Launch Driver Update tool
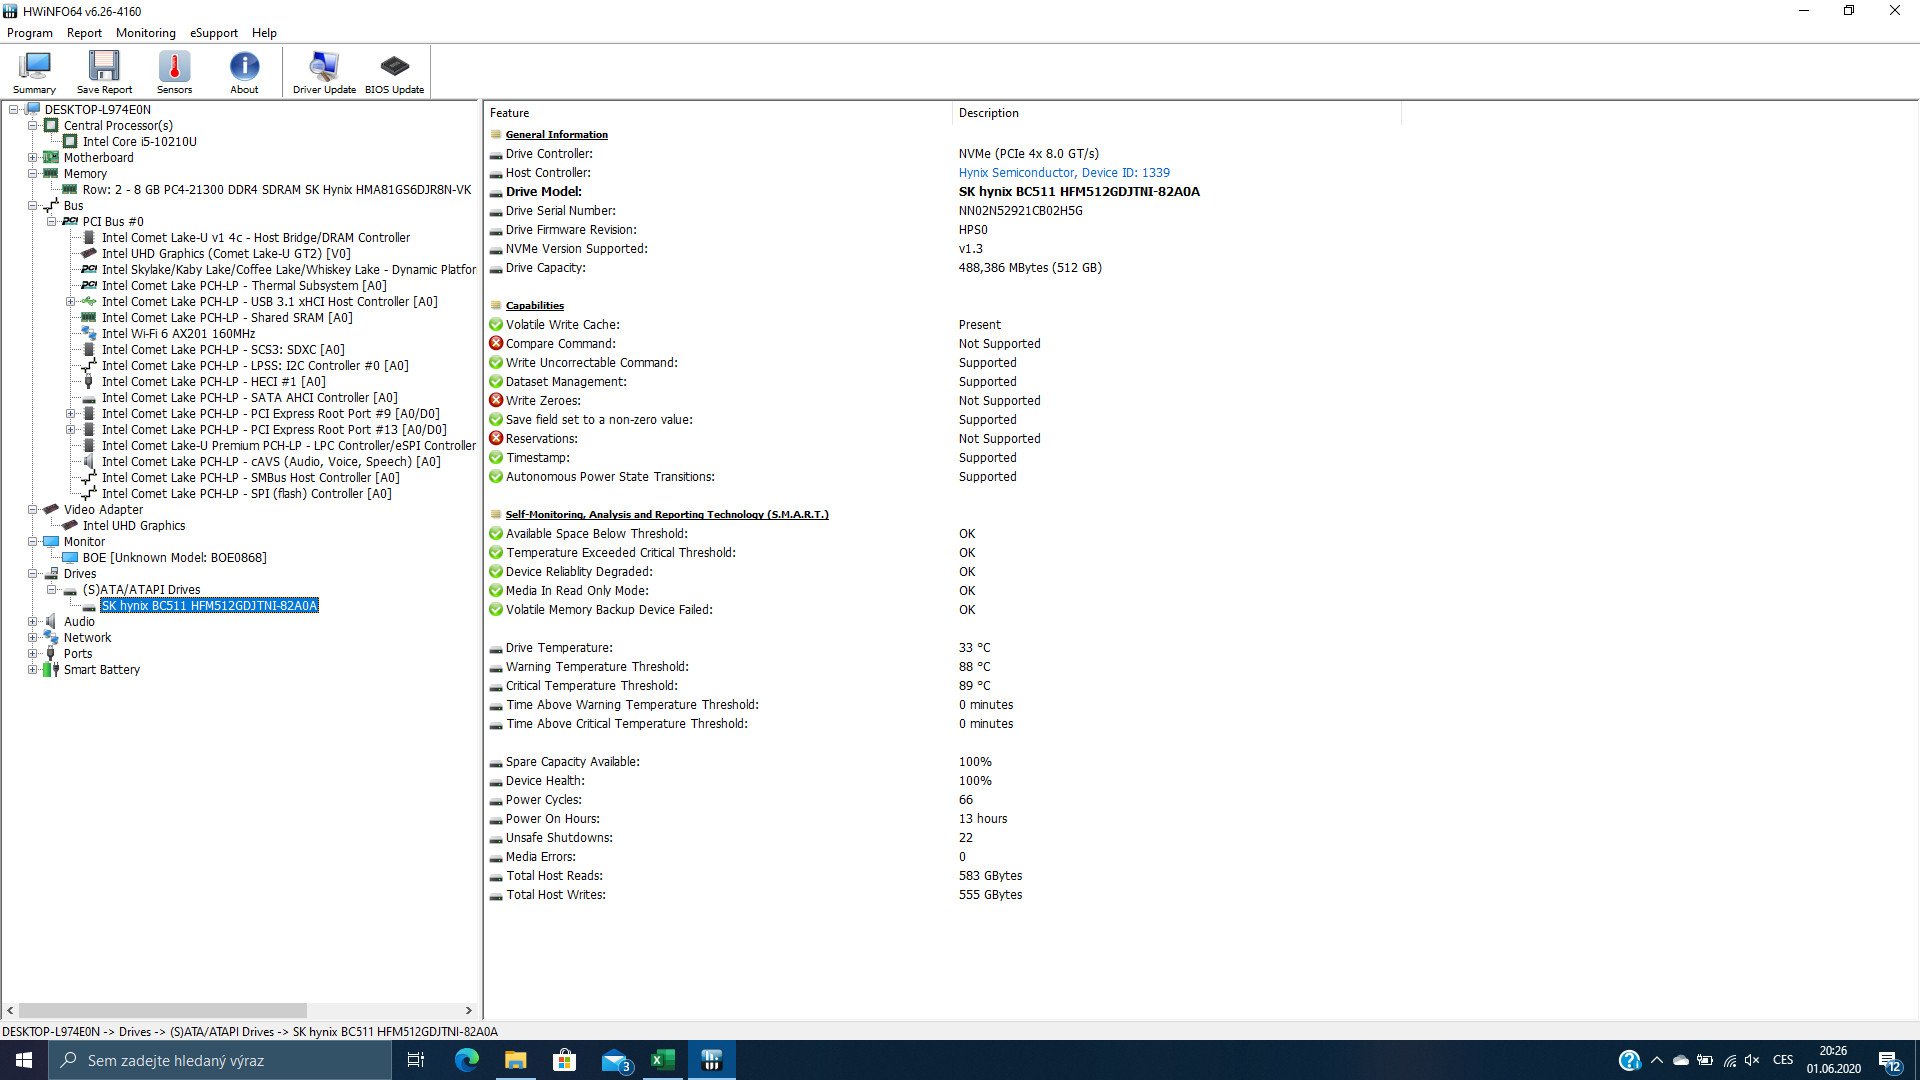 coord(324,72)
